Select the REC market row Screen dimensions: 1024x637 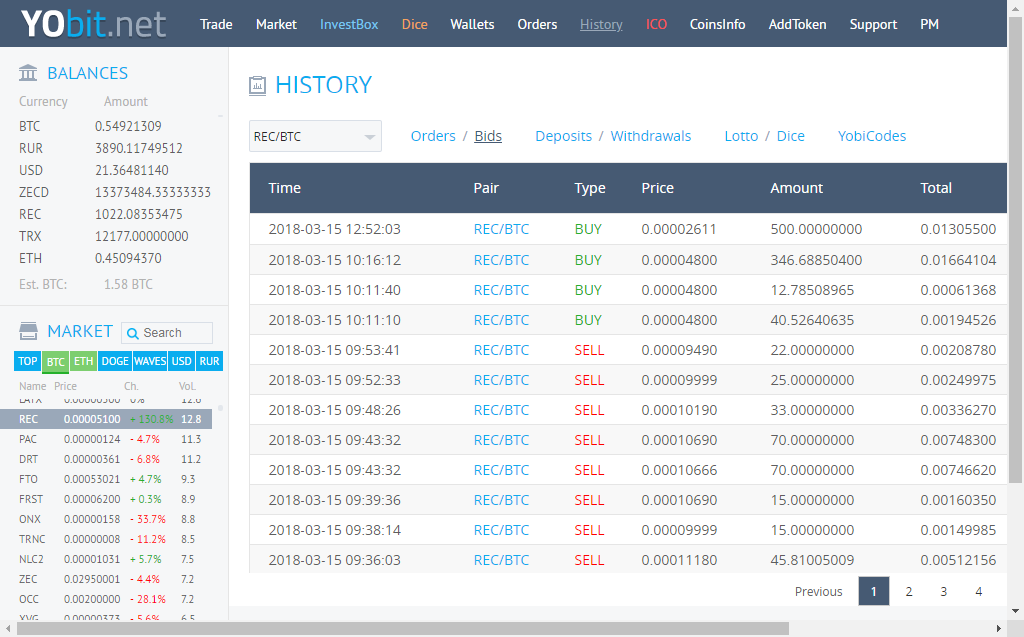pos(106,419)
